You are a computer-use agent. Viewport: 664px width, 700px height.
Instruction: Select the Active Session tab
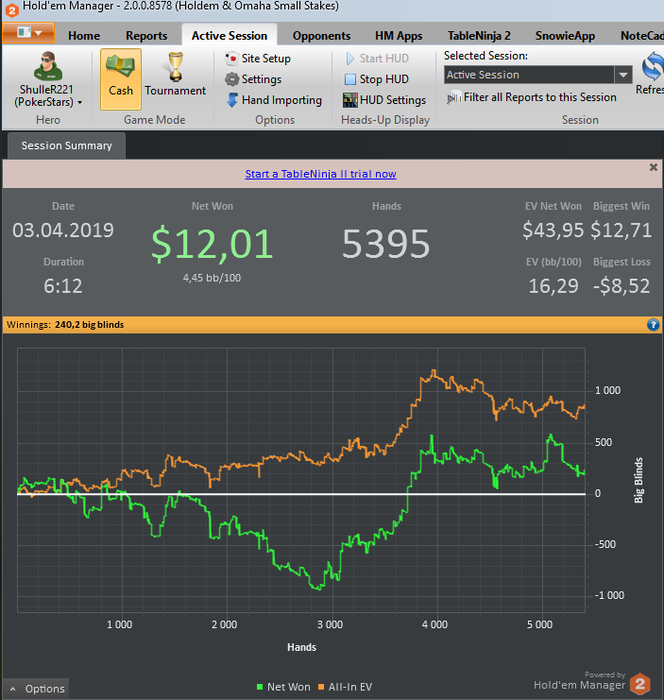pyautogui.click(x=230, y=36)
